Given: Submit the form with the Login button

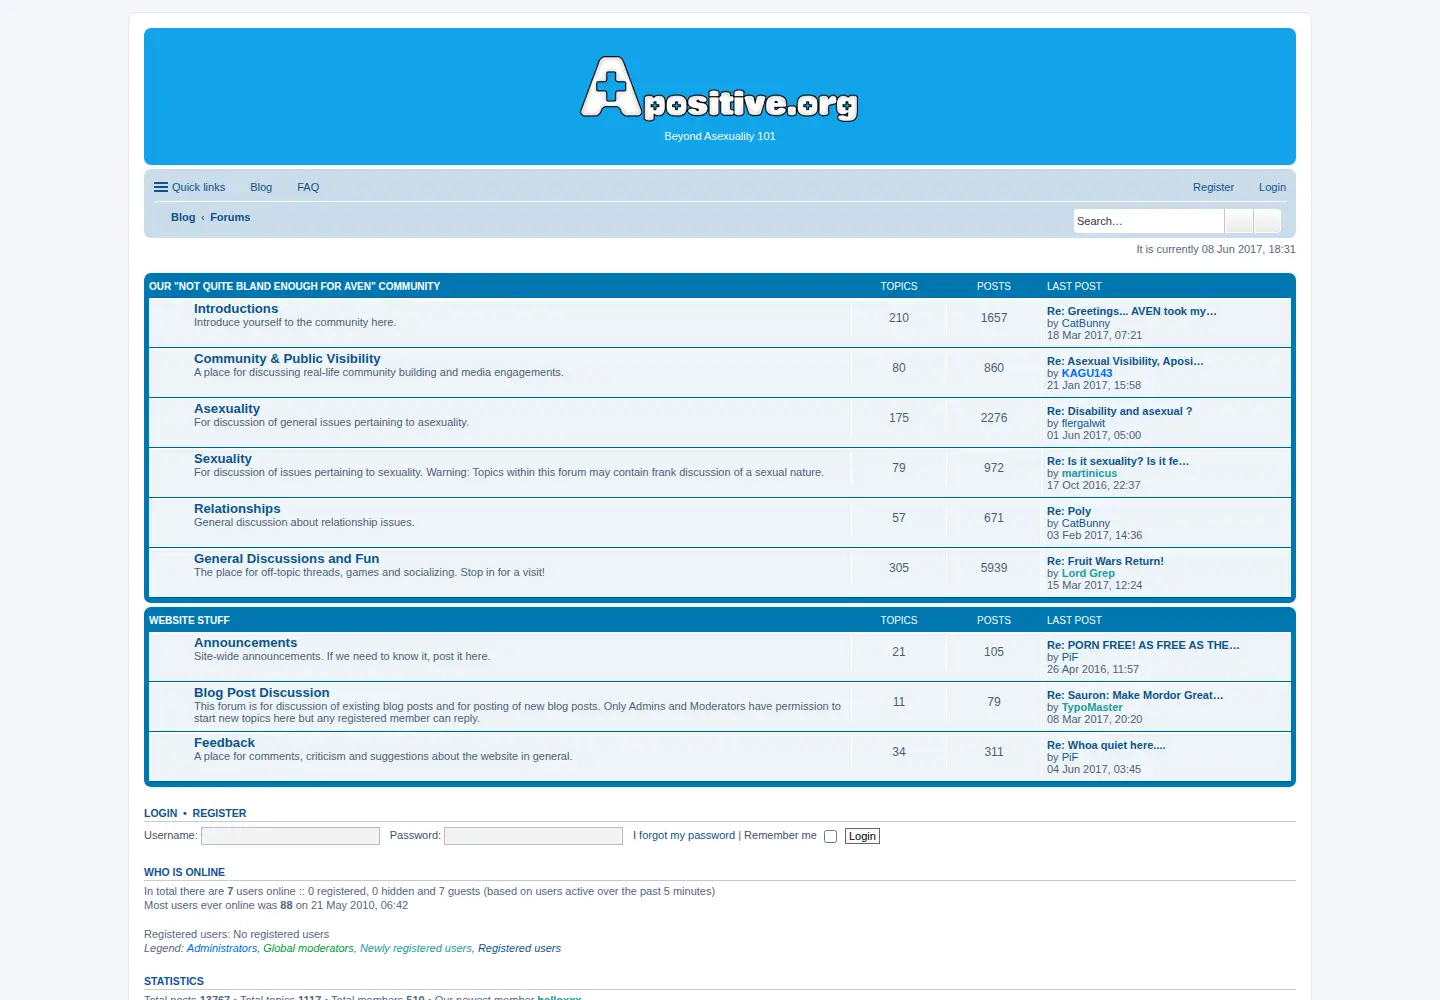Looking at the screenshot, I should (862, 836).
